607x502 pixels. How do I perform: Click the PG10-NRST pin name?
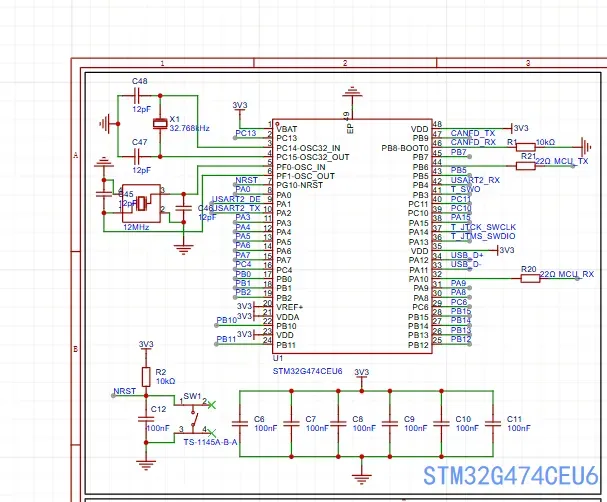(x=299, y=185)
